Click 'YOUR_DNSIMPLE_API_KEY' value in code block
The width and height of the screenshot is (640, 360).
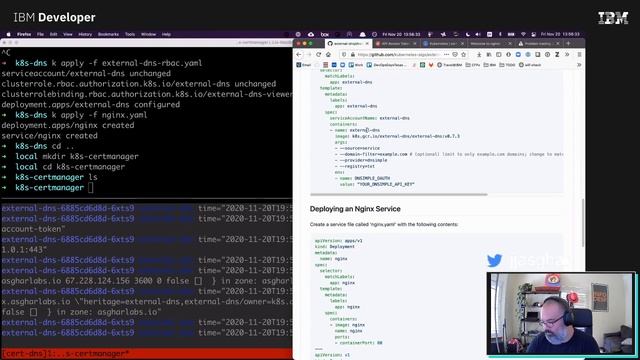tap(386, 184)
